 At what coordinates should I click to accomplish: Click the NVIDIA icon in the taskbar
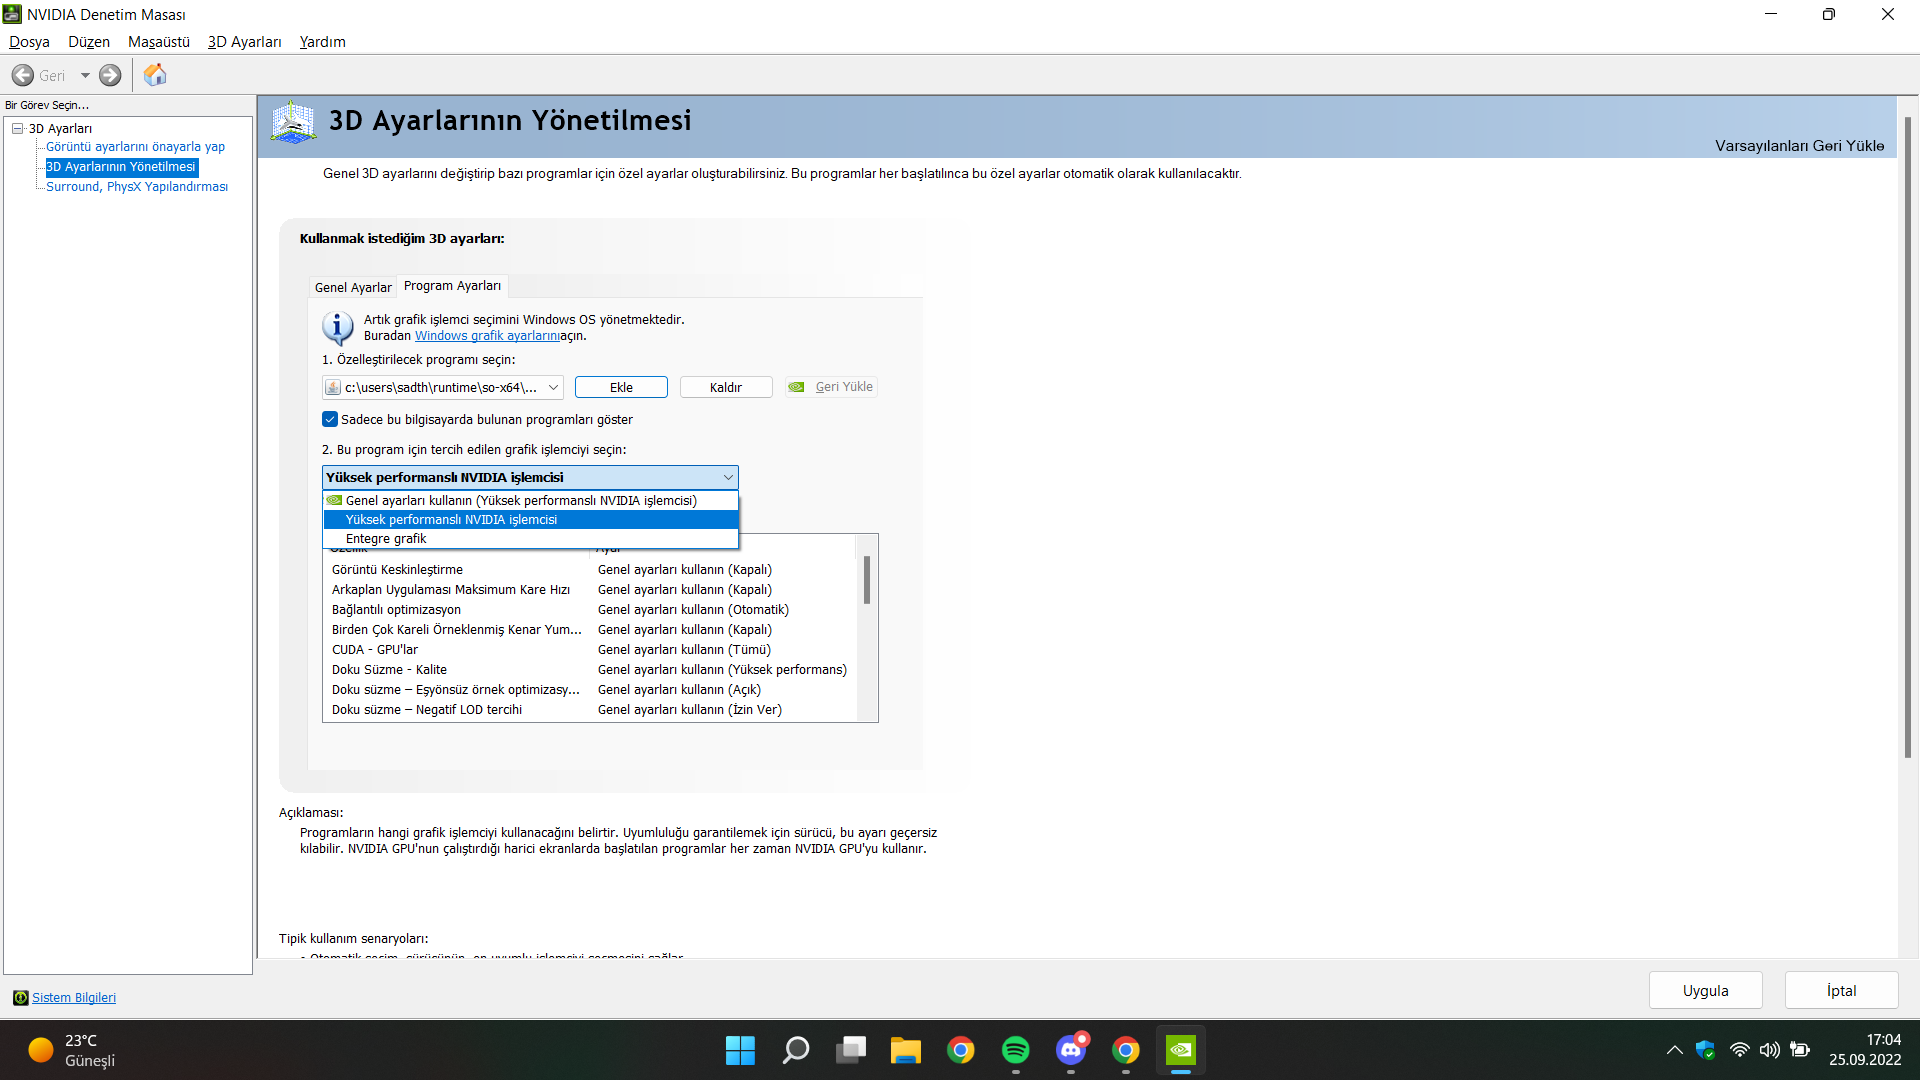point(1180,1050)
